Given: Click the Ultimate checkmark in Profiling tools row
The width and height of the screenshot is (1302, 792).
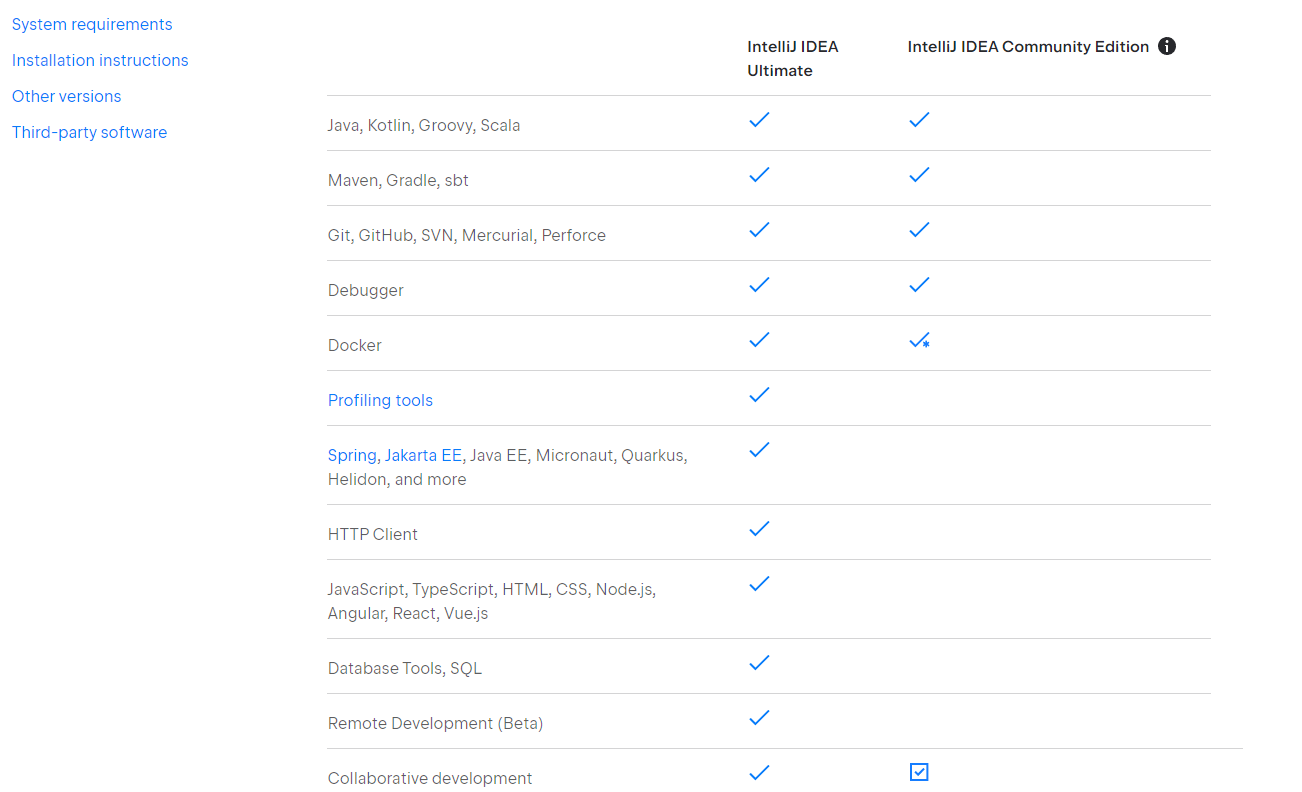Looking at the screenshot, I should pyautogui.click(x=759, y=395).
